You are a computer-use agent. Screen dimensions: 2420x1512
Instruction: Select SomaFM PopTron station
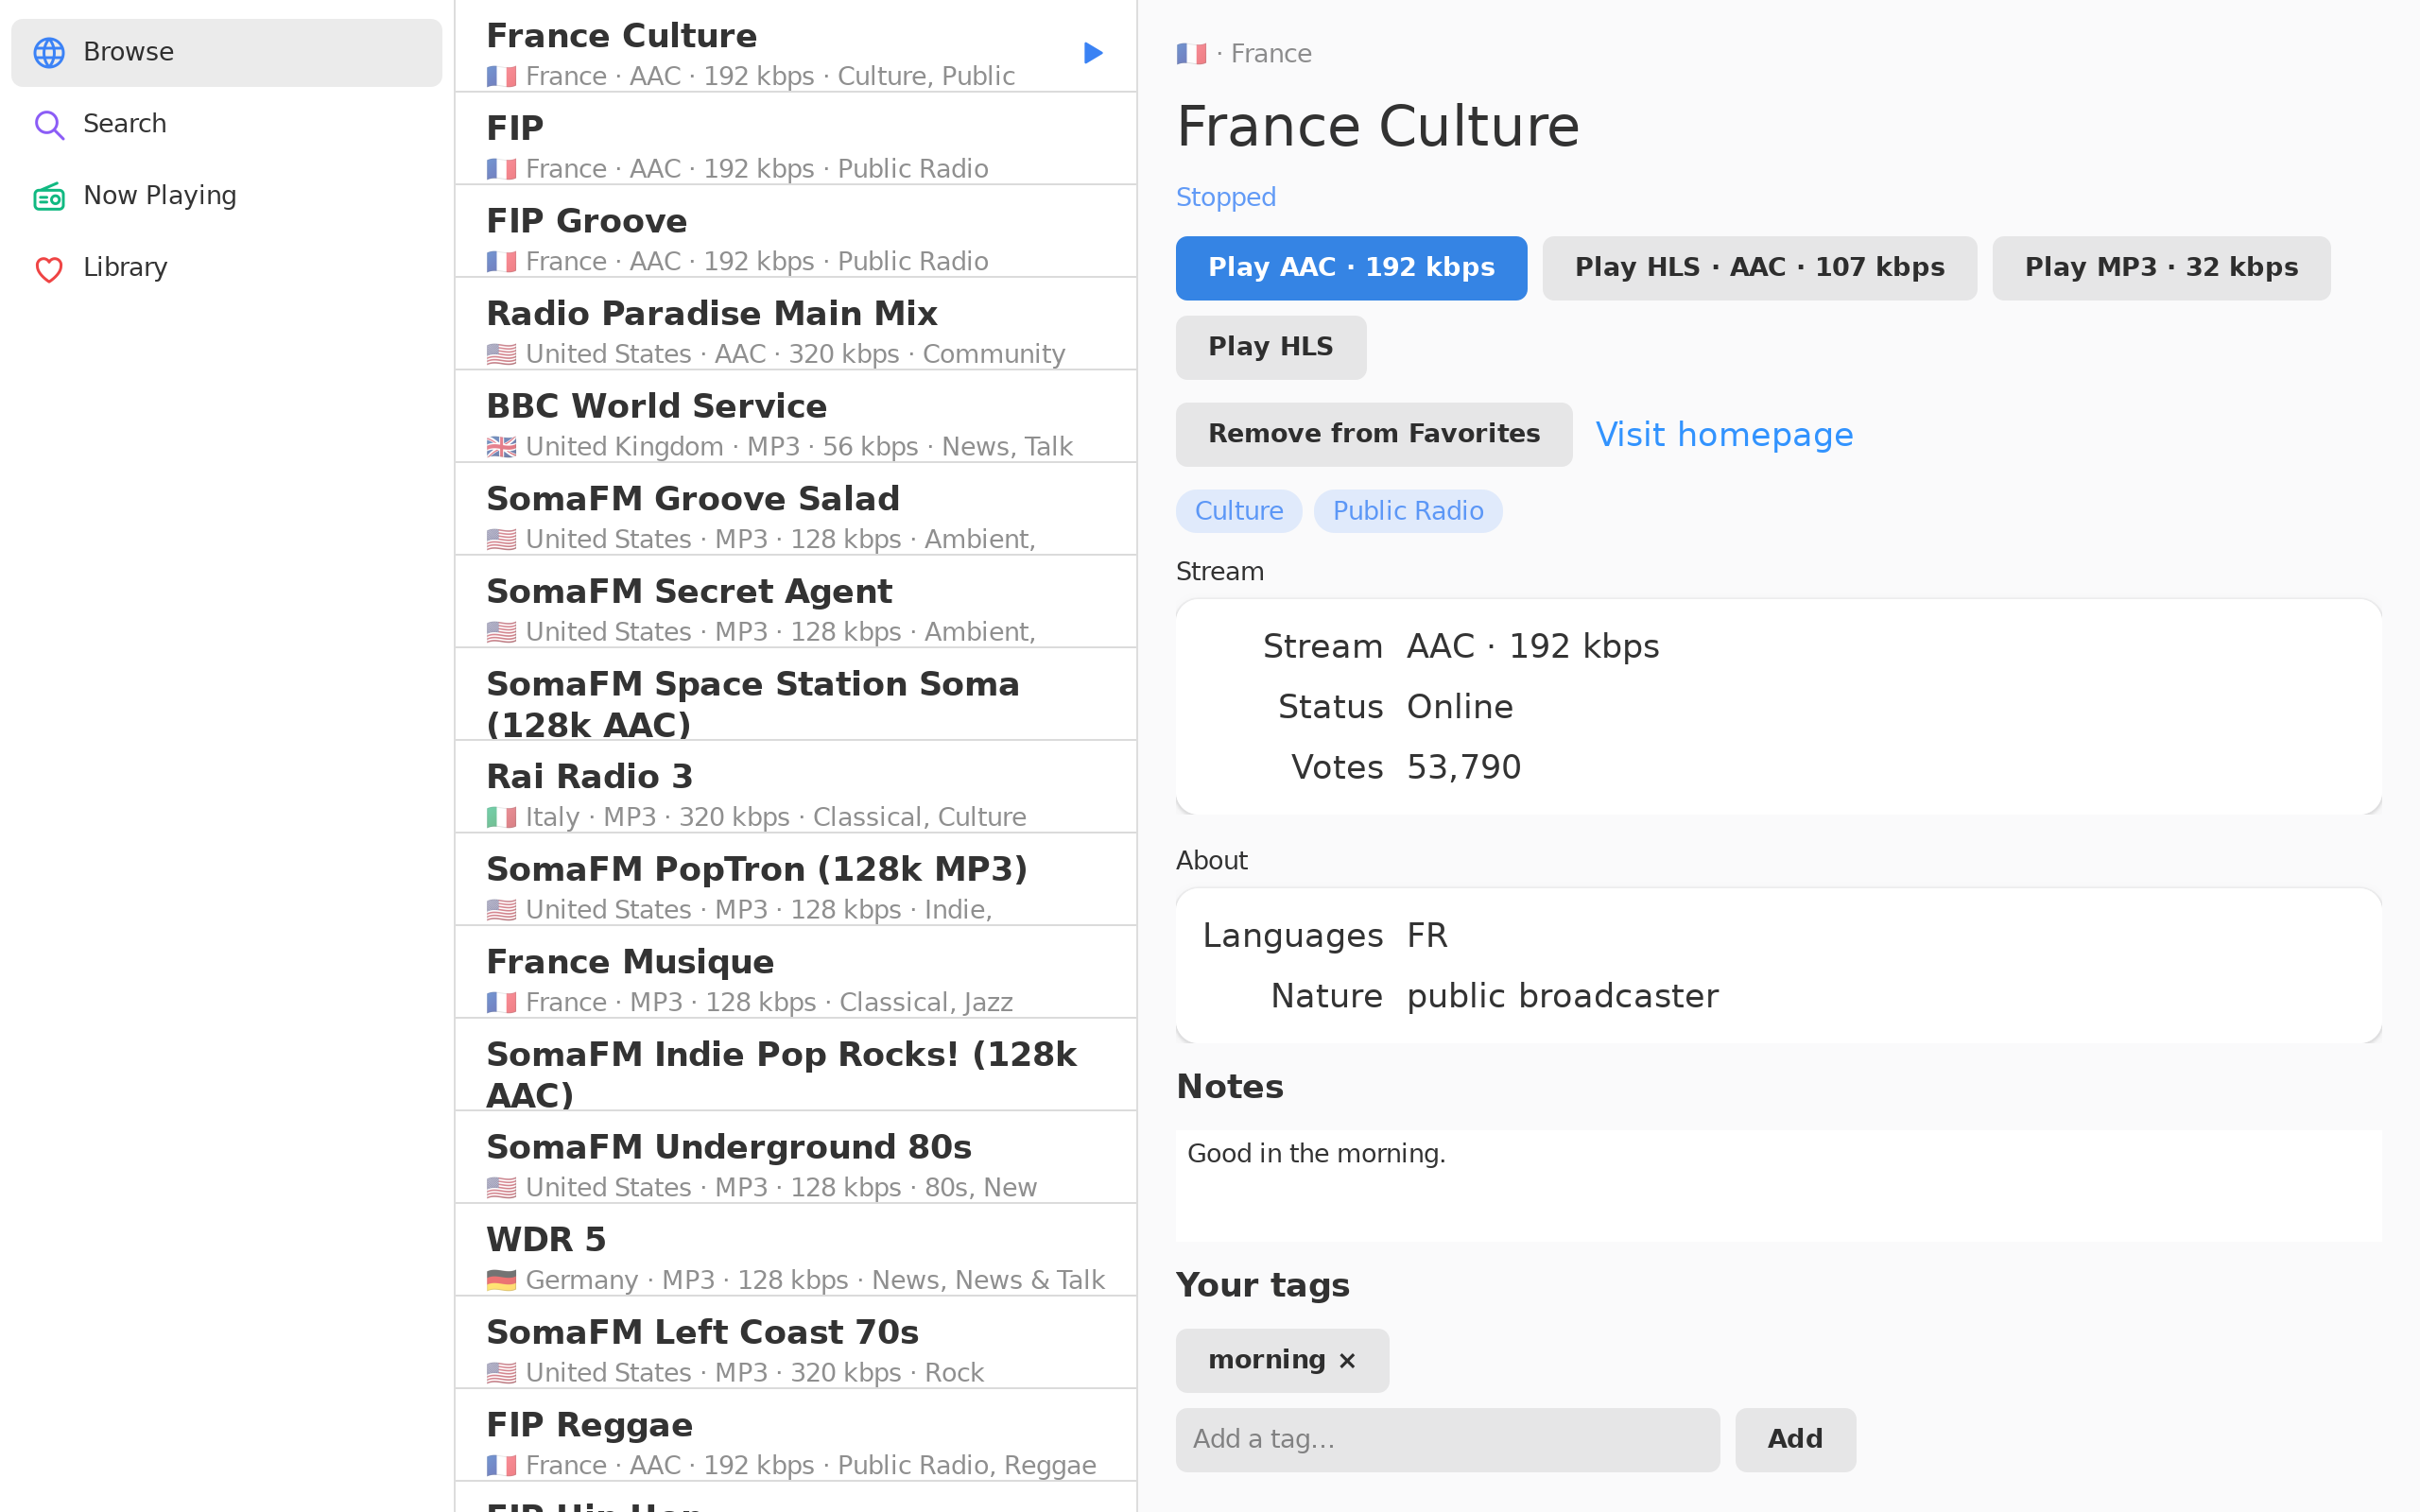click(x=796, y=880)
